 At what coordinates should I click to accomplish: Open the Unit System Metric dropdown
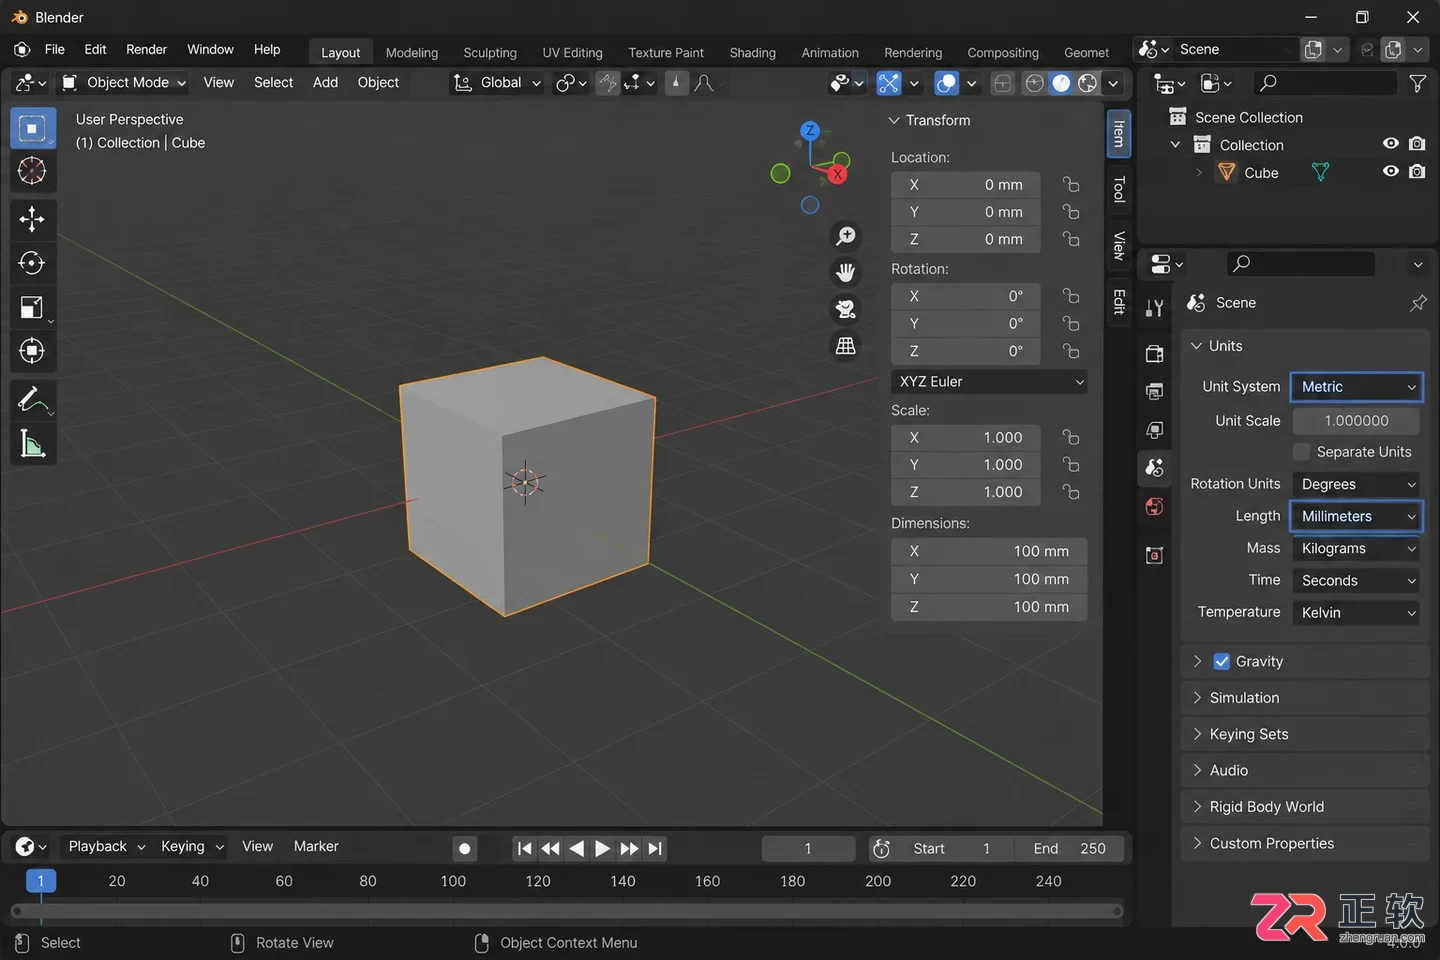pos(1356,387)
